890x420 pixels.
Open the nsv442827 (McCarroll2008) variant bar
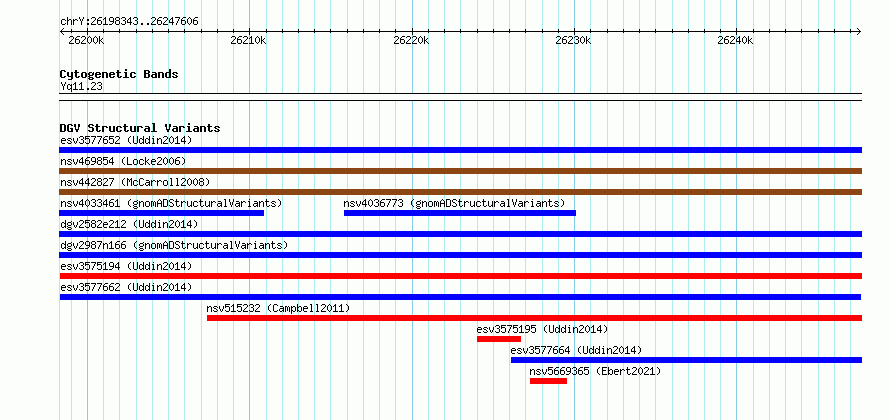pos(460,192)
